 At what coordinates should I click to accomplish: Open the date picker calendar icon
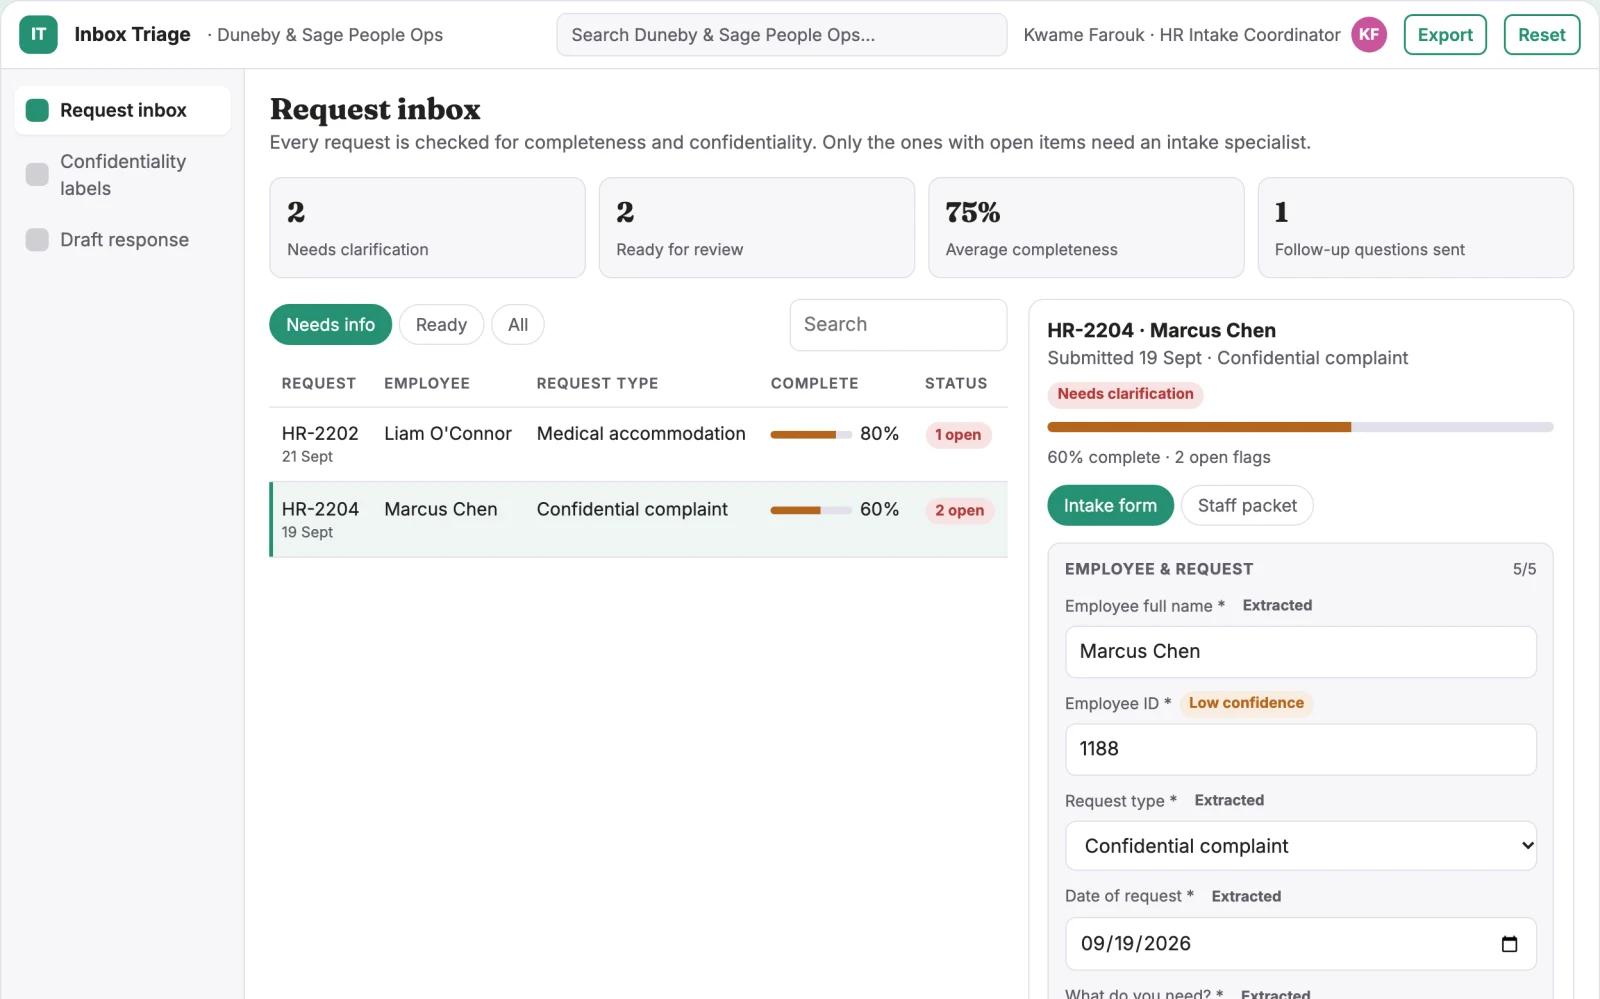tap(1509, 944)
